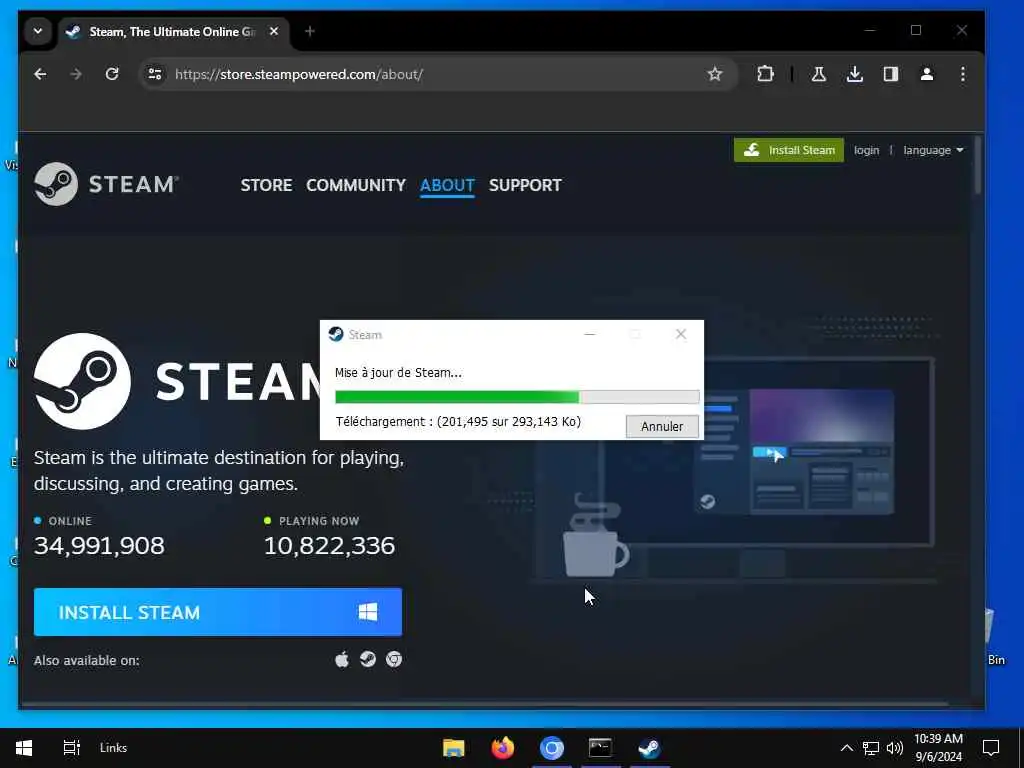1024x768 pixels.
Task: Switch to Steam on the taskbar
Action: [x=649, y=748]
